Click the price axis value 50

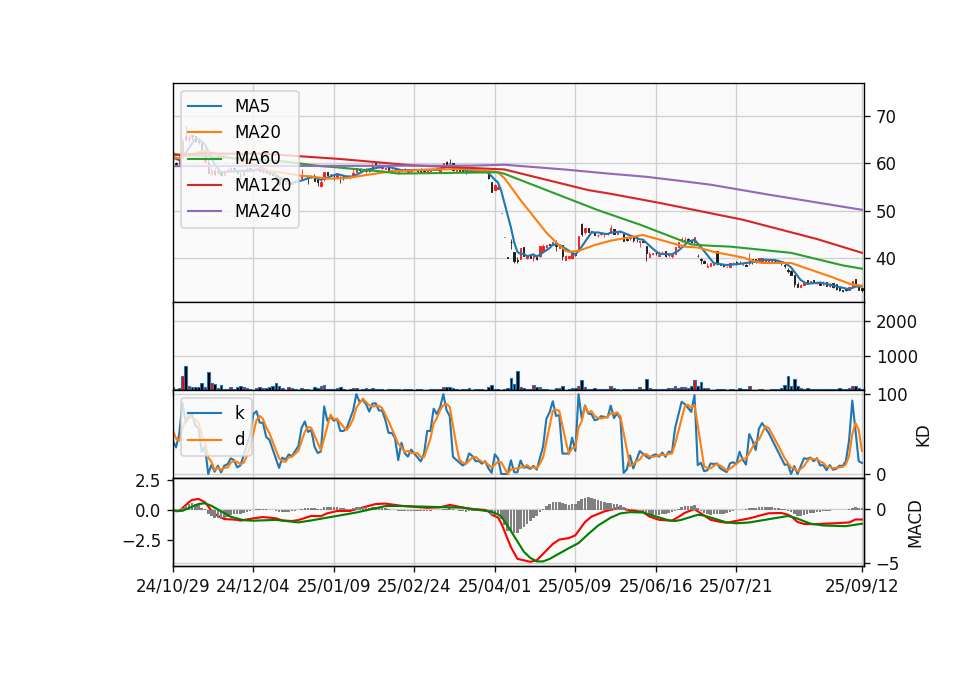point(885,212)
